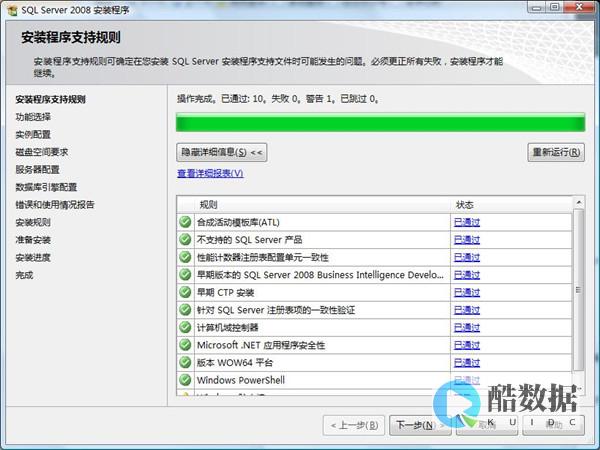Select 安装进度 step in sidebar
Viewport: 600px width, 450px height.
click(x=33, y=258)
